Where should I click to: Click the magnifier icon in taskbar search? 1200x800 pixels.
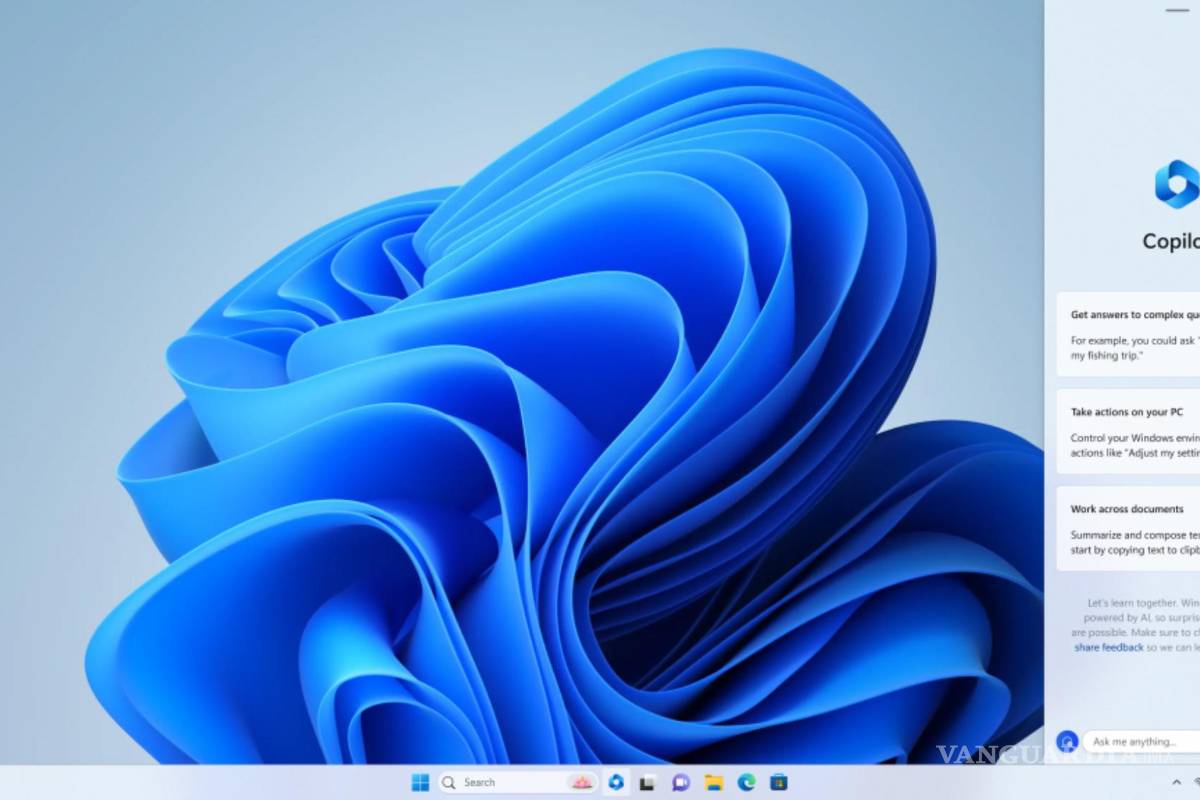coord(449,782)
